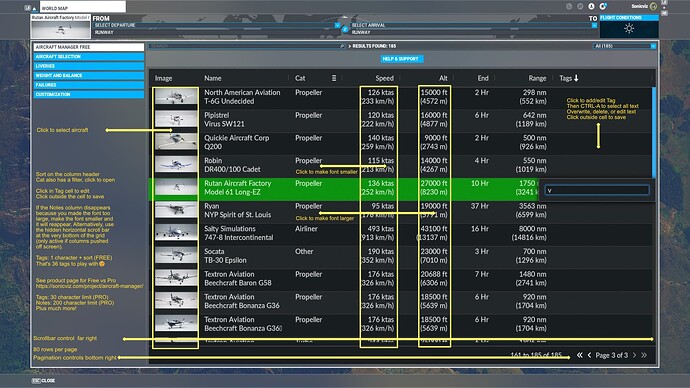The width and height of the screenshot is (690, 388).
Task: Select the T-6G Undecided aircraft thumbnail
Action: [176, 97]
